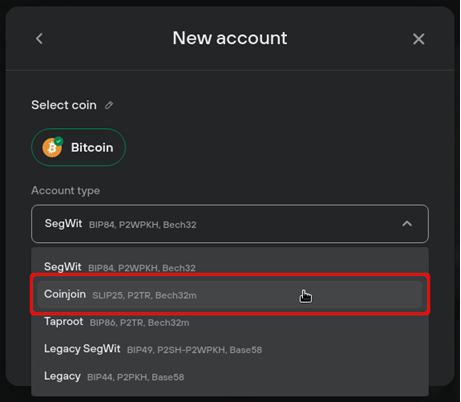
Task: Click the BIP49, P2SH-P2WPKH, Base58 description
Action: (x=194, y=350)
